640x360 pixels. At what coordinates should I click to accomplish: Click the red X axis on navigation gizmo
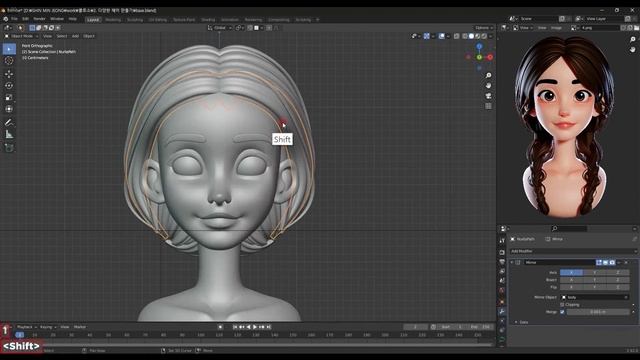pos(490,58)
